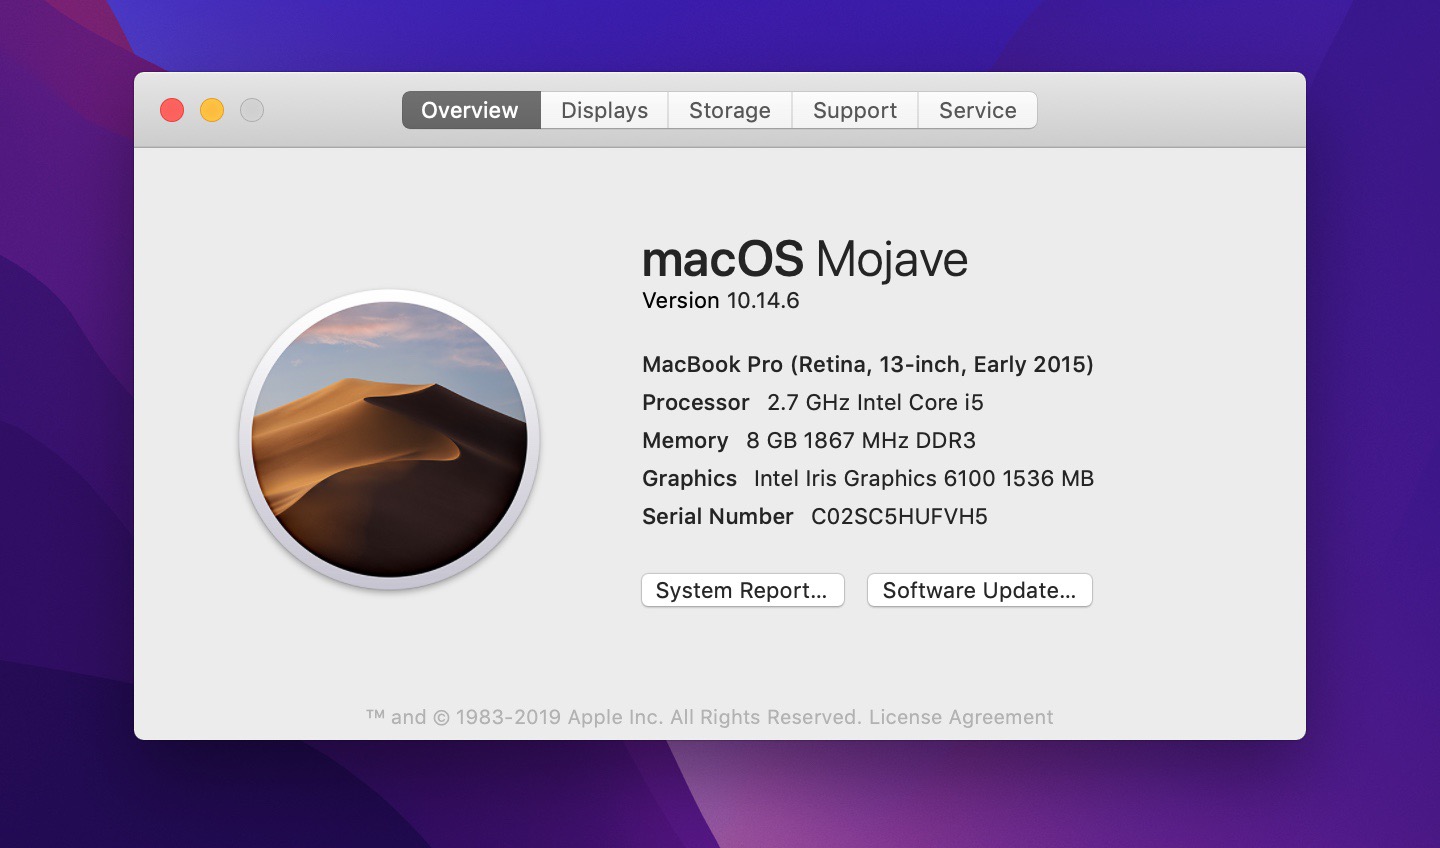Minimize window with the yellow button
This screenshot has height=848, width=1440.
[x=212, y=110]
